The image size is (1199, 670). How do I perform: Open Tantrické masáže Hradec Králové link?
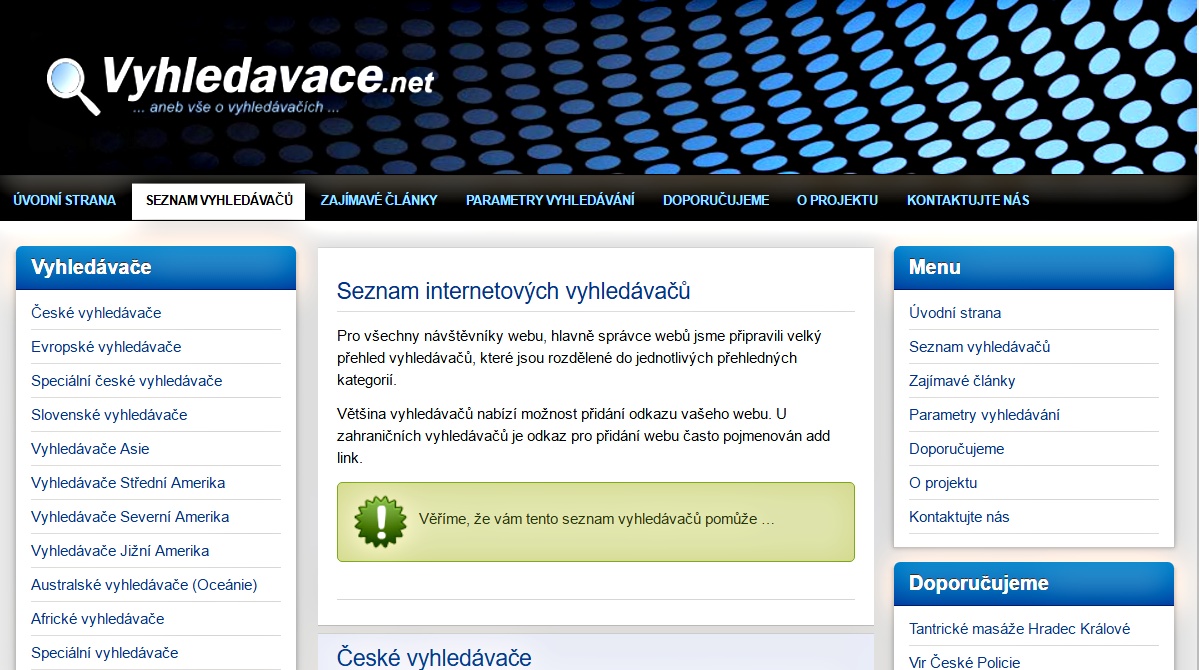[x=1019, y=629]
